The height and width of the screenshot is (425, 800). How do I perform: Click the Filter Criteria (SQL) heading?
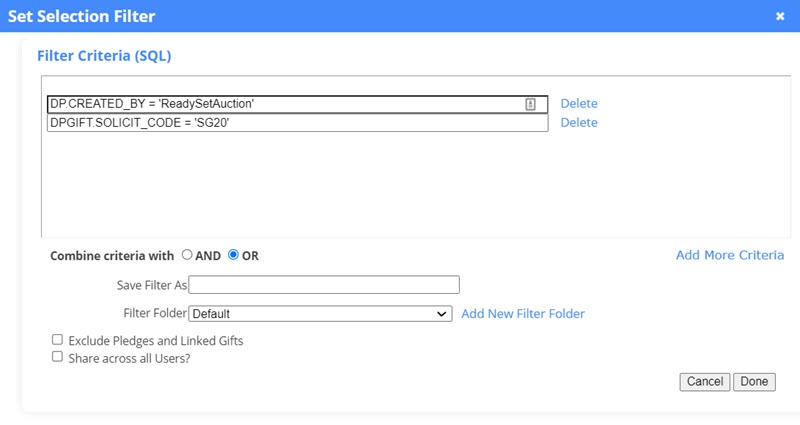(x=104, y=56)
